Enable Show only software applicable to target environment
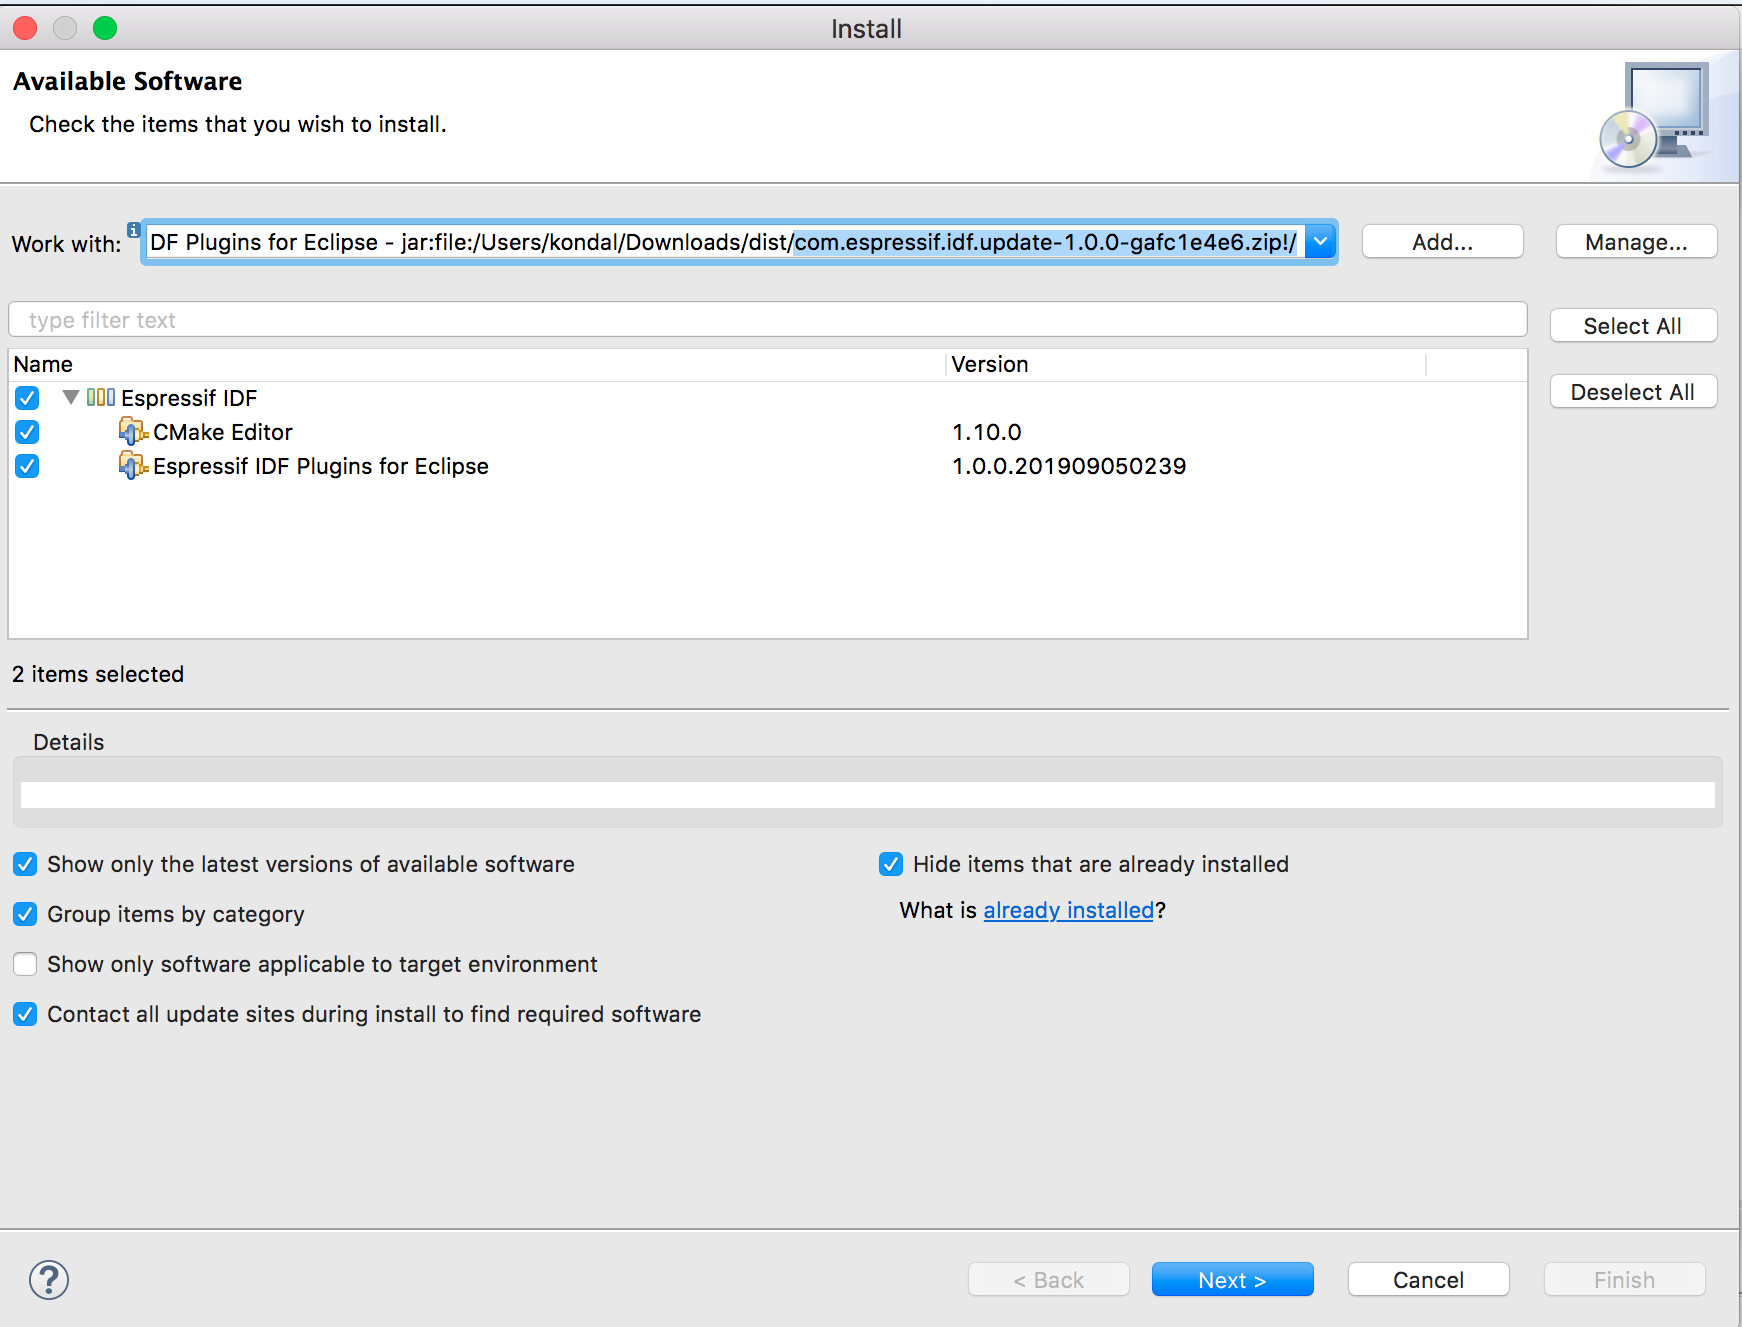The width and height of the screenshot is (1742, 1327). (25, 964)
